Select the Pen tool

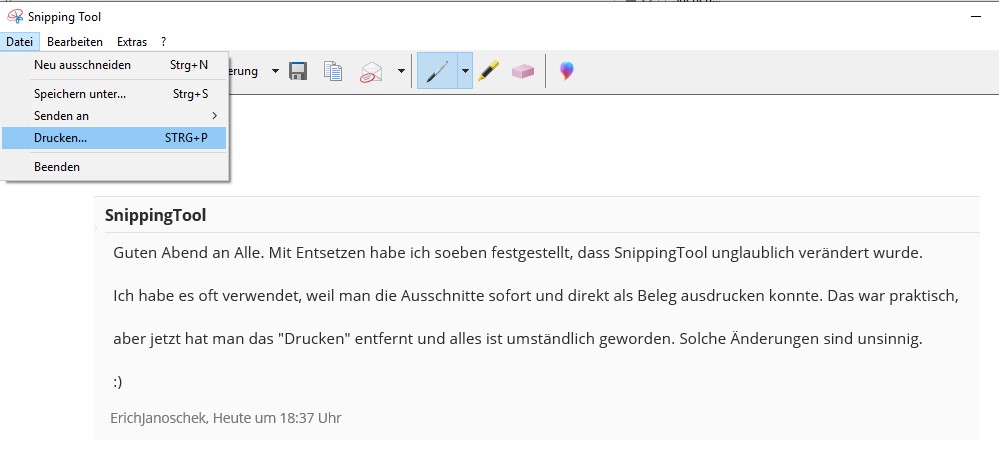[x=438, y=71]
